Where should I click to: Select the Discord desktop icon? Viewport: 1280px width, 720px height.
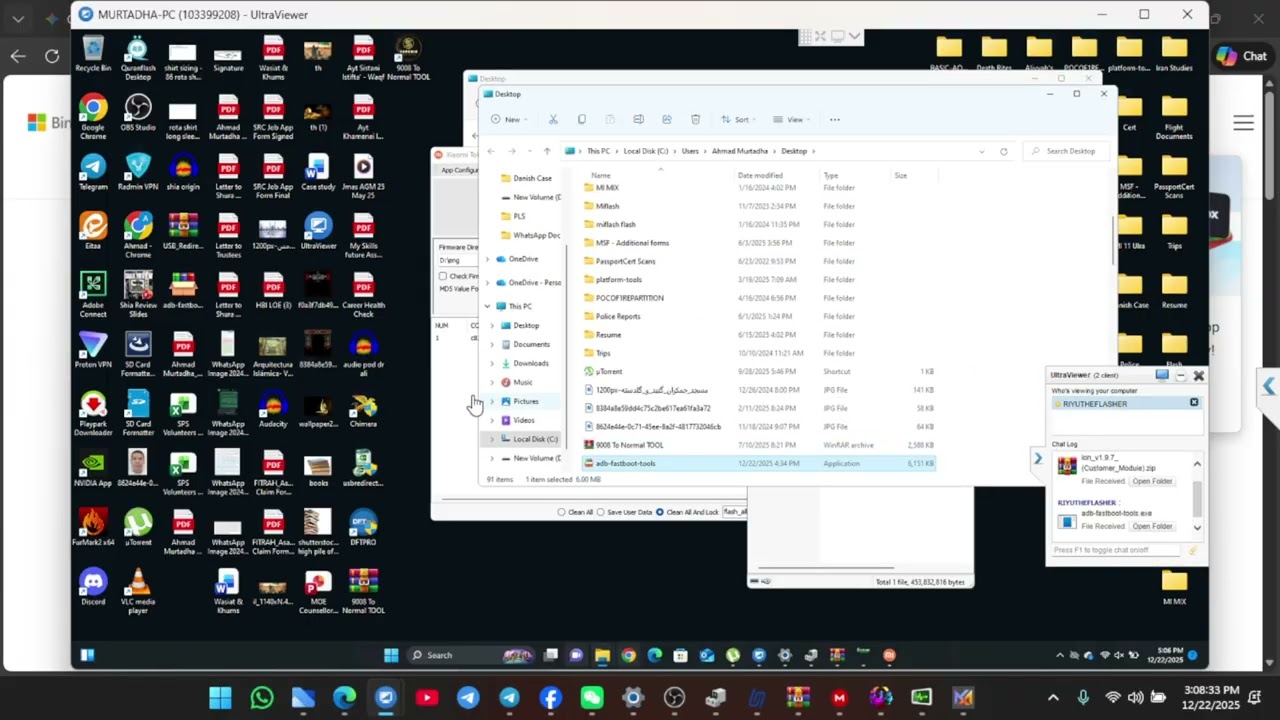pyautogui.click(x=93, y=588)
